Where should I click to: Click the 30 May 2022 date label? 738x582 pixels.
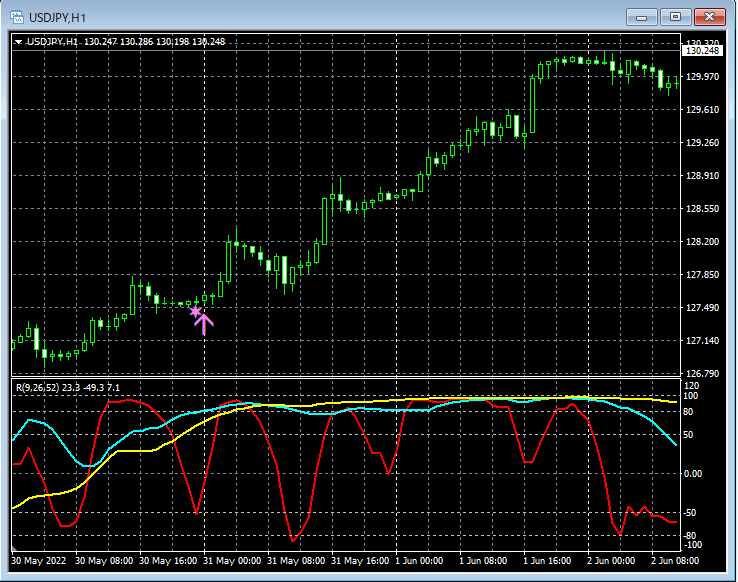coord(41,561)
